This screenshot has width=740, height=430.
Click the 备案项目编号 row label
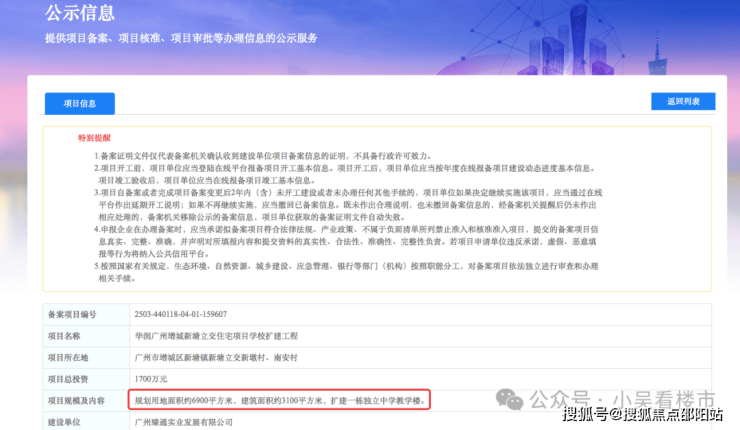click(75, 314)
